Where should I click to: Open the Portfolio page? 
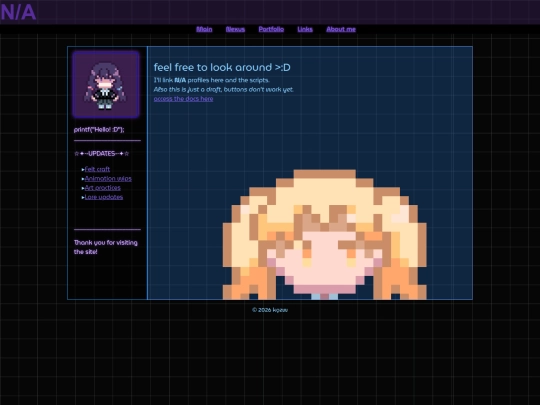(271, 29)
